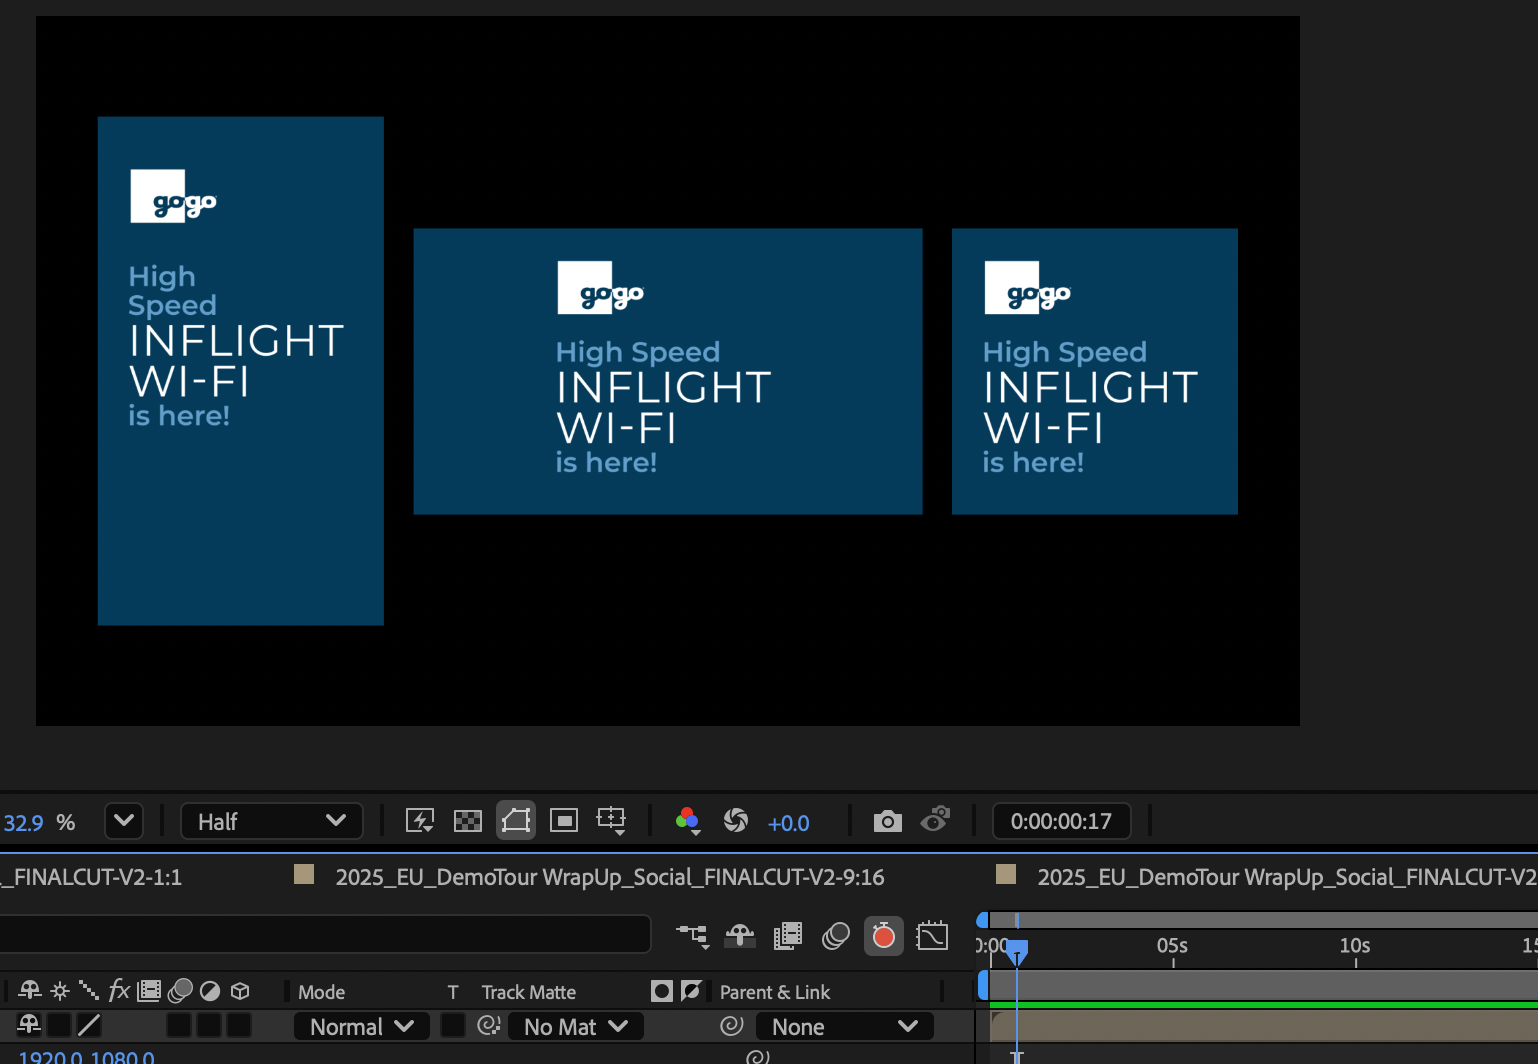The height and width of the screenshot is (1064, 1538).
Task: Show the last snapshot
Action: [x=935, y=820]
